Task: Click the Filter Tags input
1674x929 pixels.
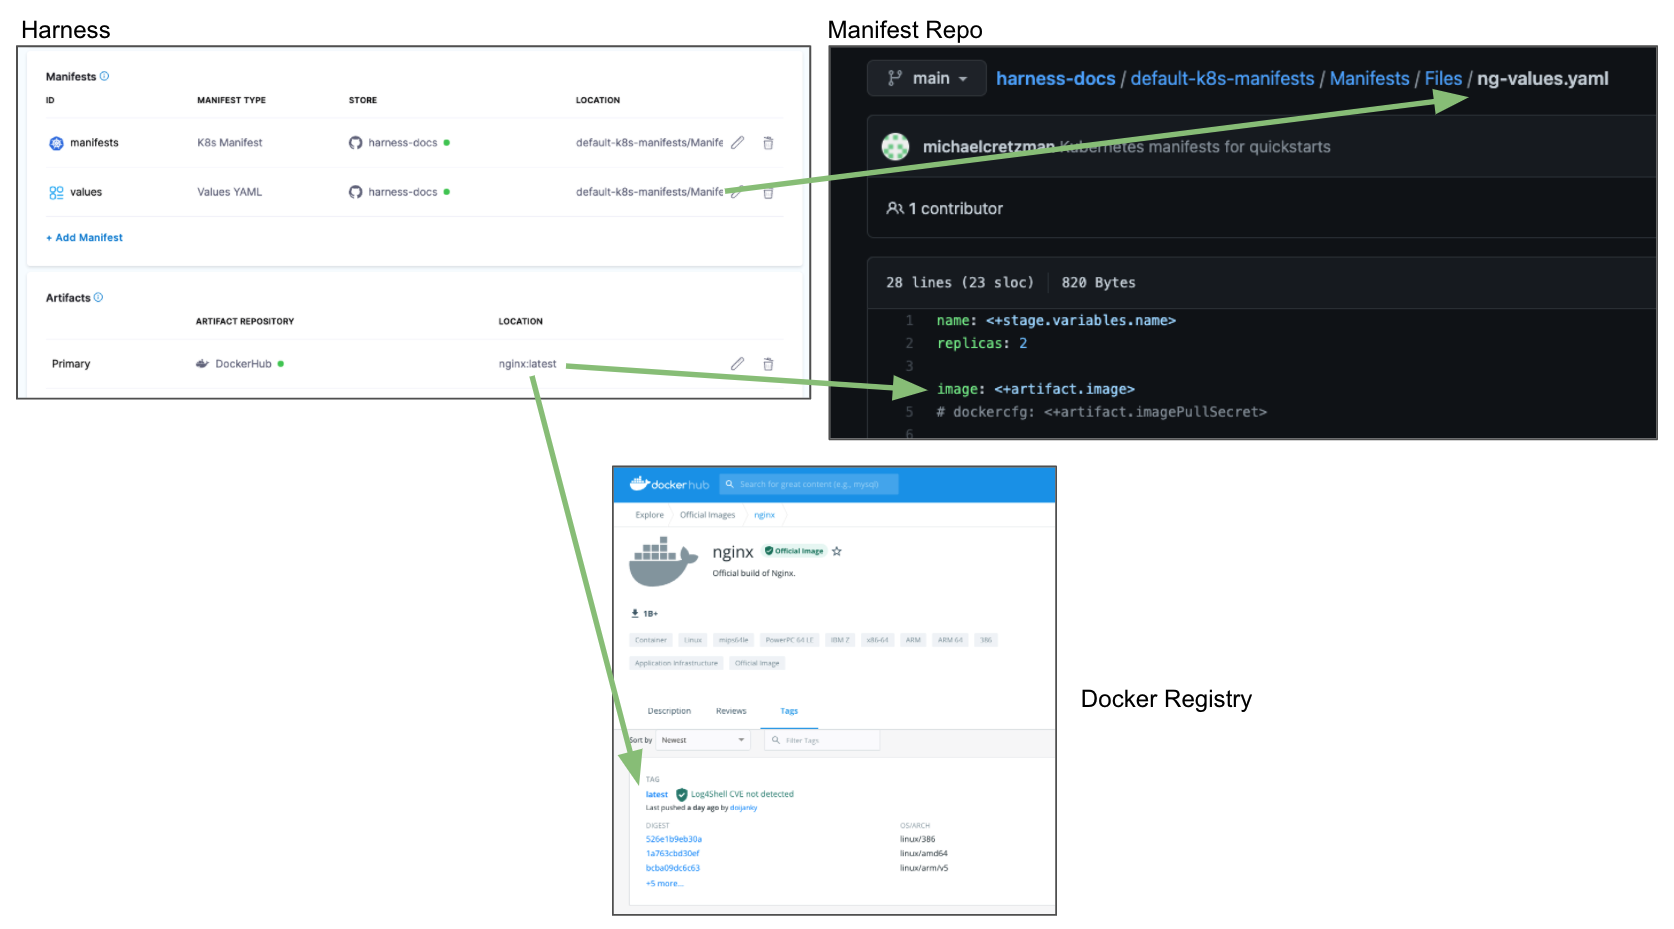Action: click(x=822, y=740)
